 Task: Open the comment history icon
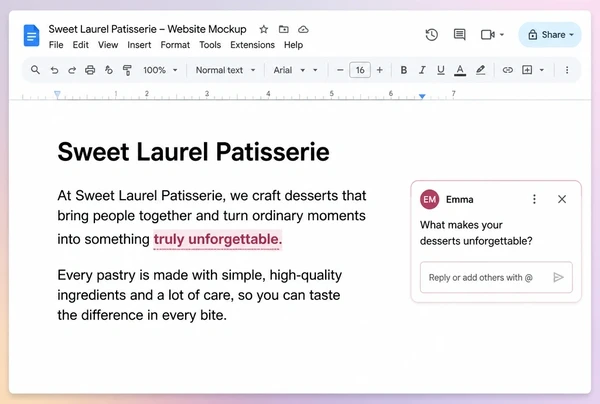click(460, 35)
